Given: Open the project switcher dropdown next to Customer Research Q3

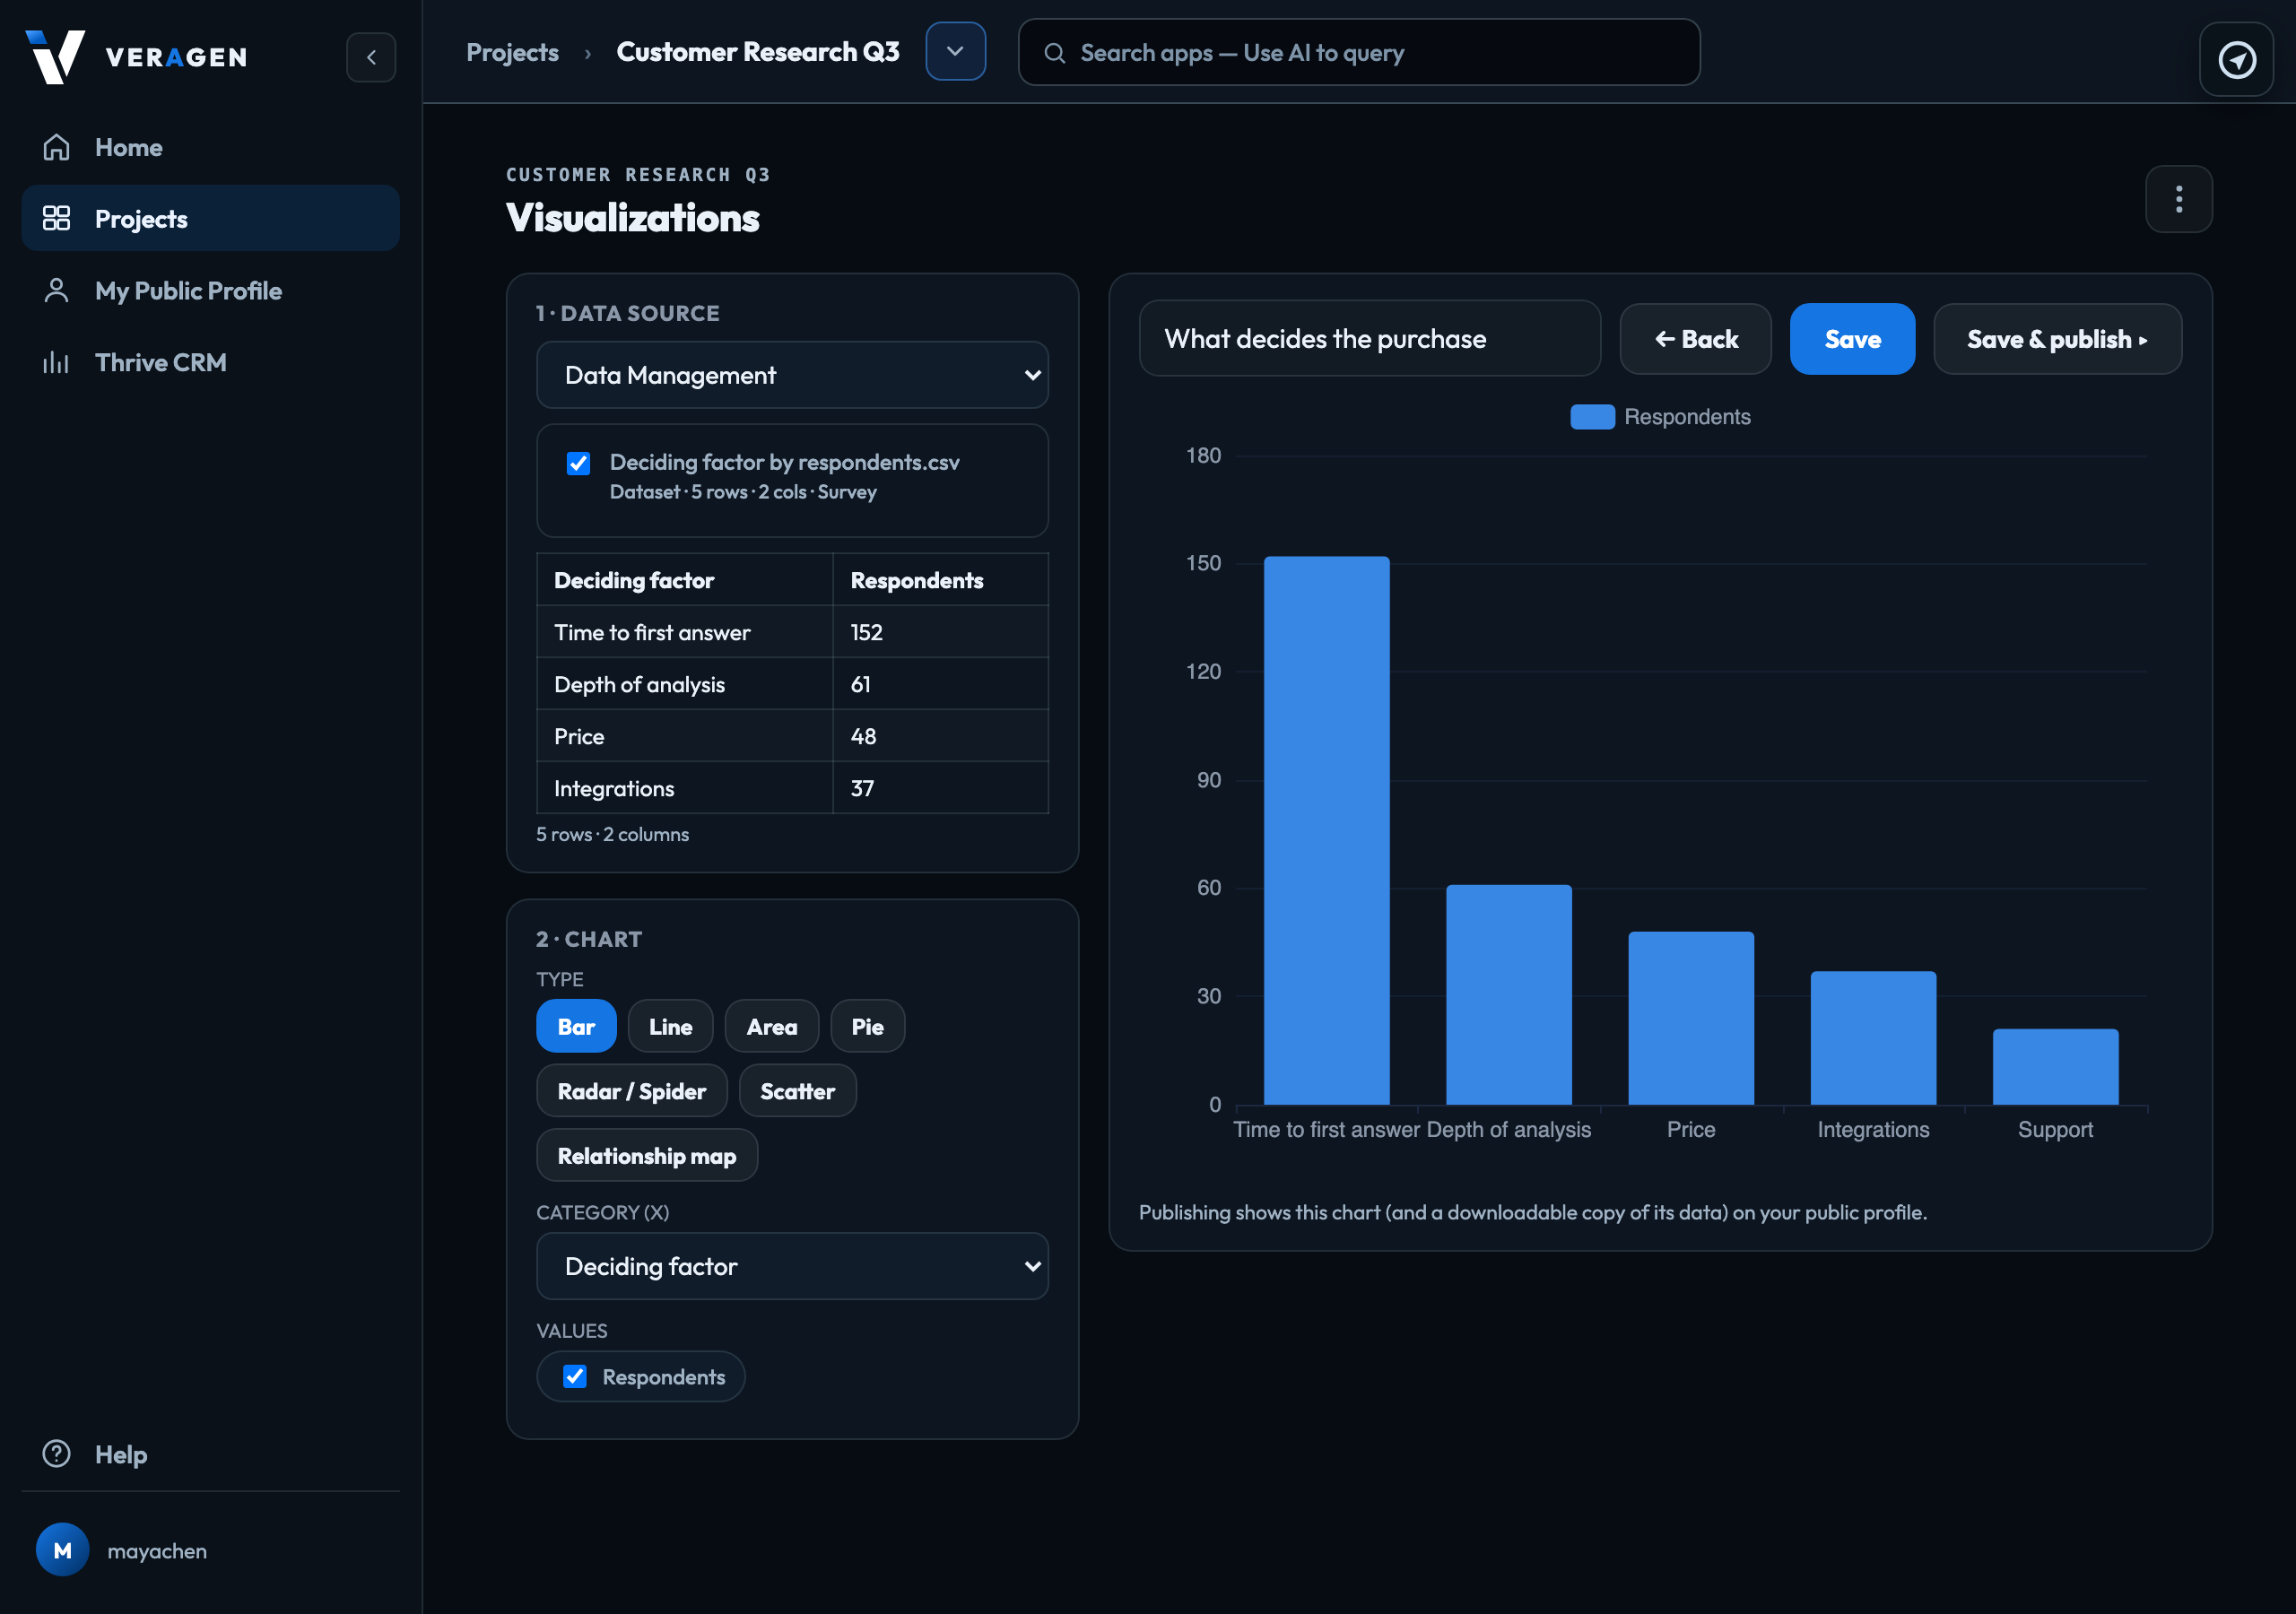Looking at the screenshot, I should point(955,52).
